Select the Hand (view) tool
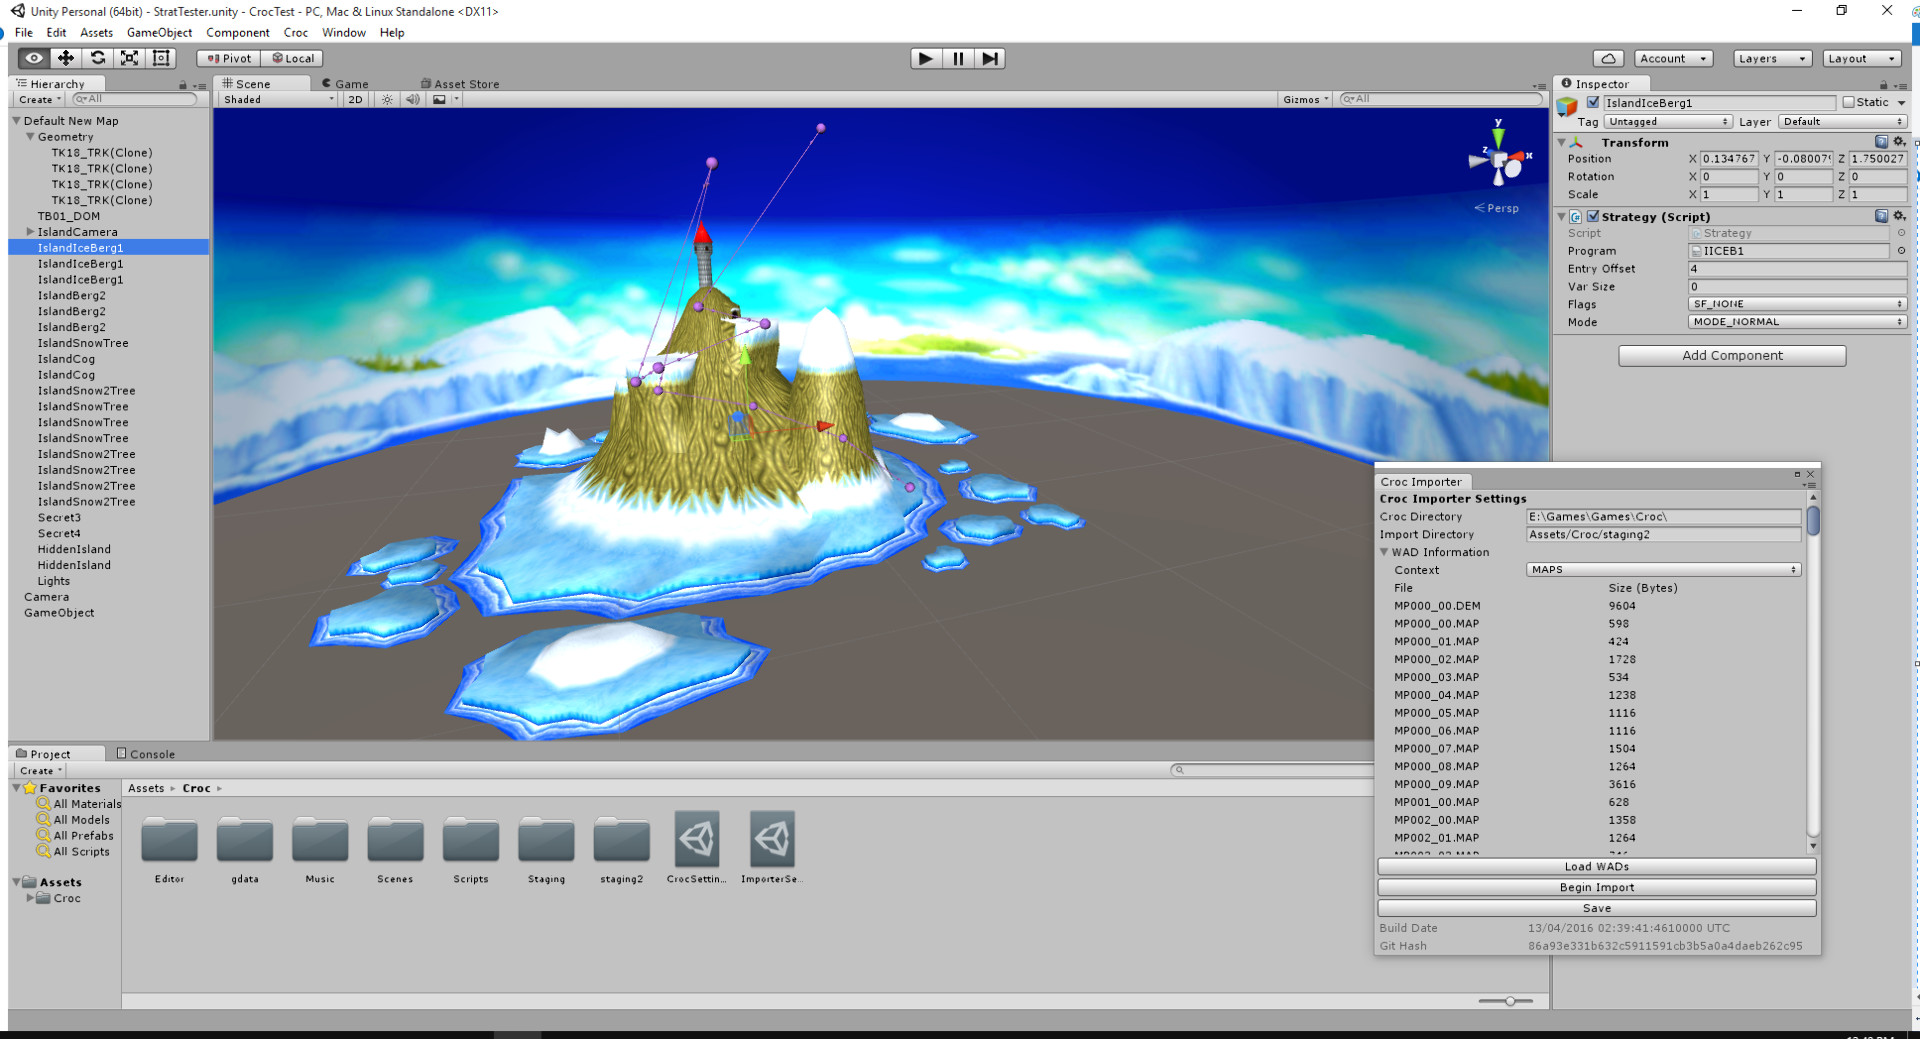Screen dimensions: 1920x1039 33,58
